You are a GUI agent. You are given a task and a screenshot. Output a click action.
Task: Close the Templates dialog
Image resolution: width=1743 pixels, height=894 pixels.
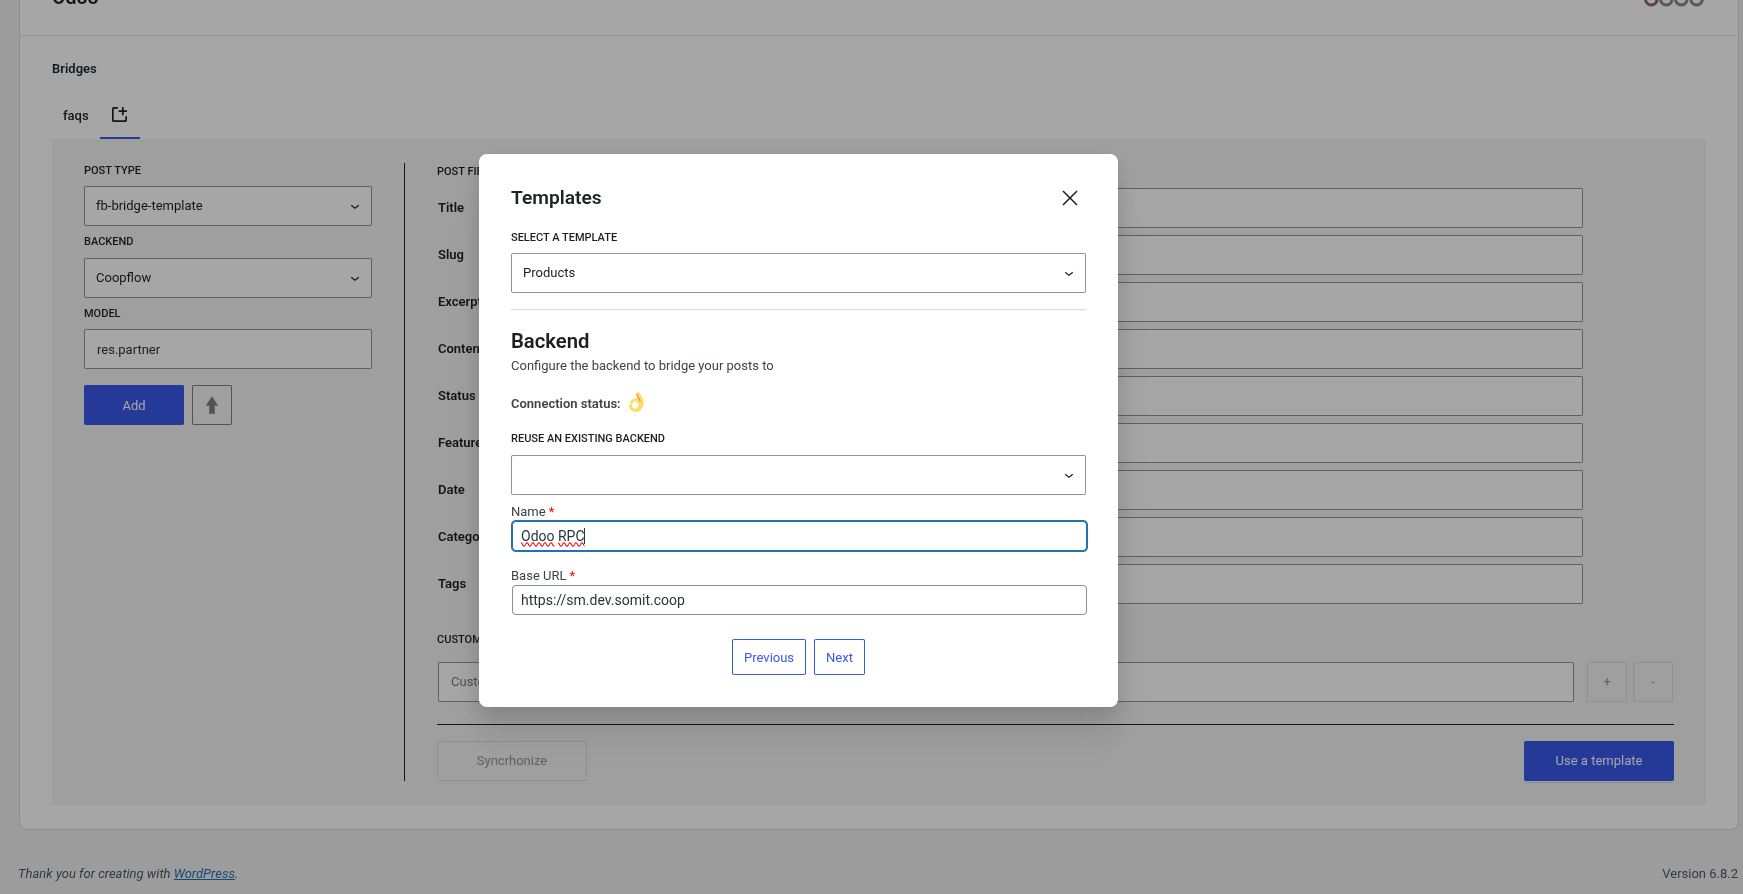point(1069,198)
